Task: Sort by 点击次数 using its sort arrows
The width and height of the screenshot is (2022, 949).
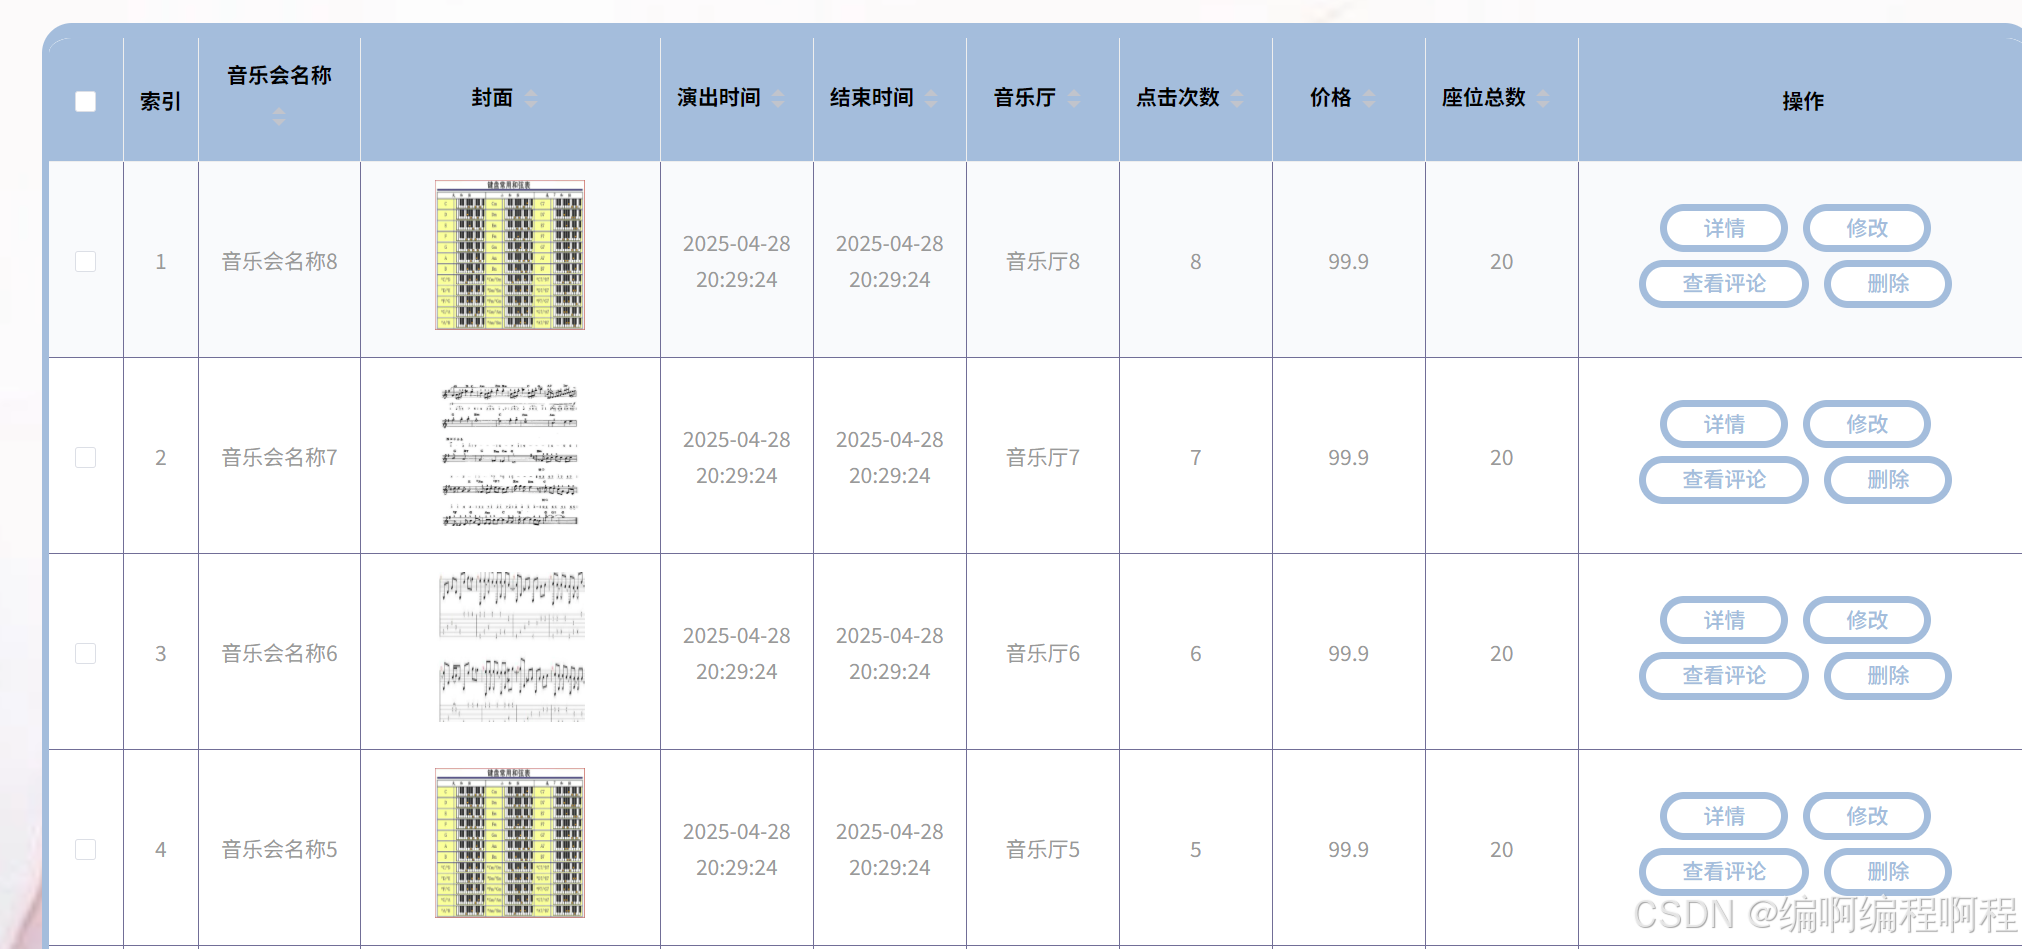Action: [1237, 98]
